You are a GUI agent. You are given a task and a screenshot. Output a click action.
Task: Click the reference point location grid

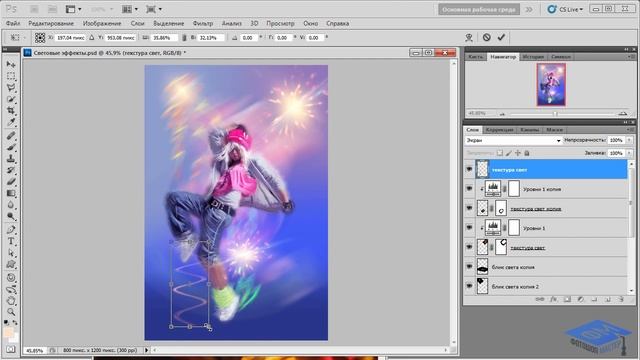(x=40, y=38)
